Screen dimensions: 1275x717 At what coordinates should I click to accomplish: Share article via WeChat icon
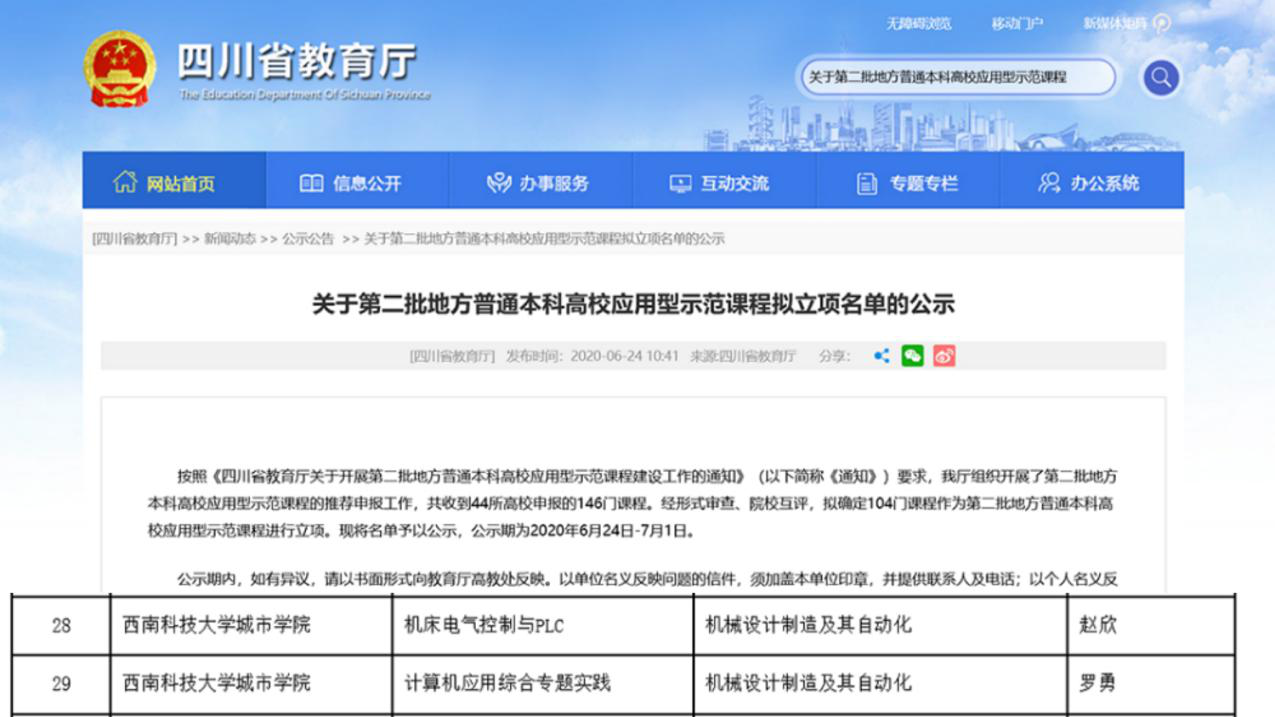coord(912,356)
